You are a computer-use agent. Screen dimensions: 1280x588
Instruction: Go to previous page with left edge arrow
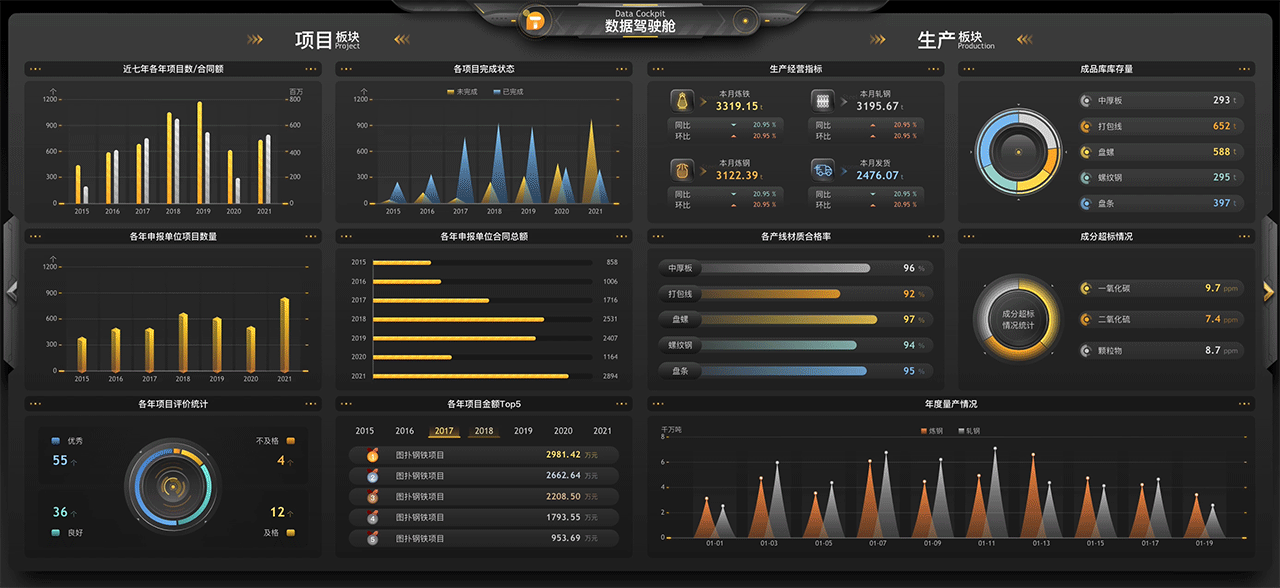pos(12,291)
